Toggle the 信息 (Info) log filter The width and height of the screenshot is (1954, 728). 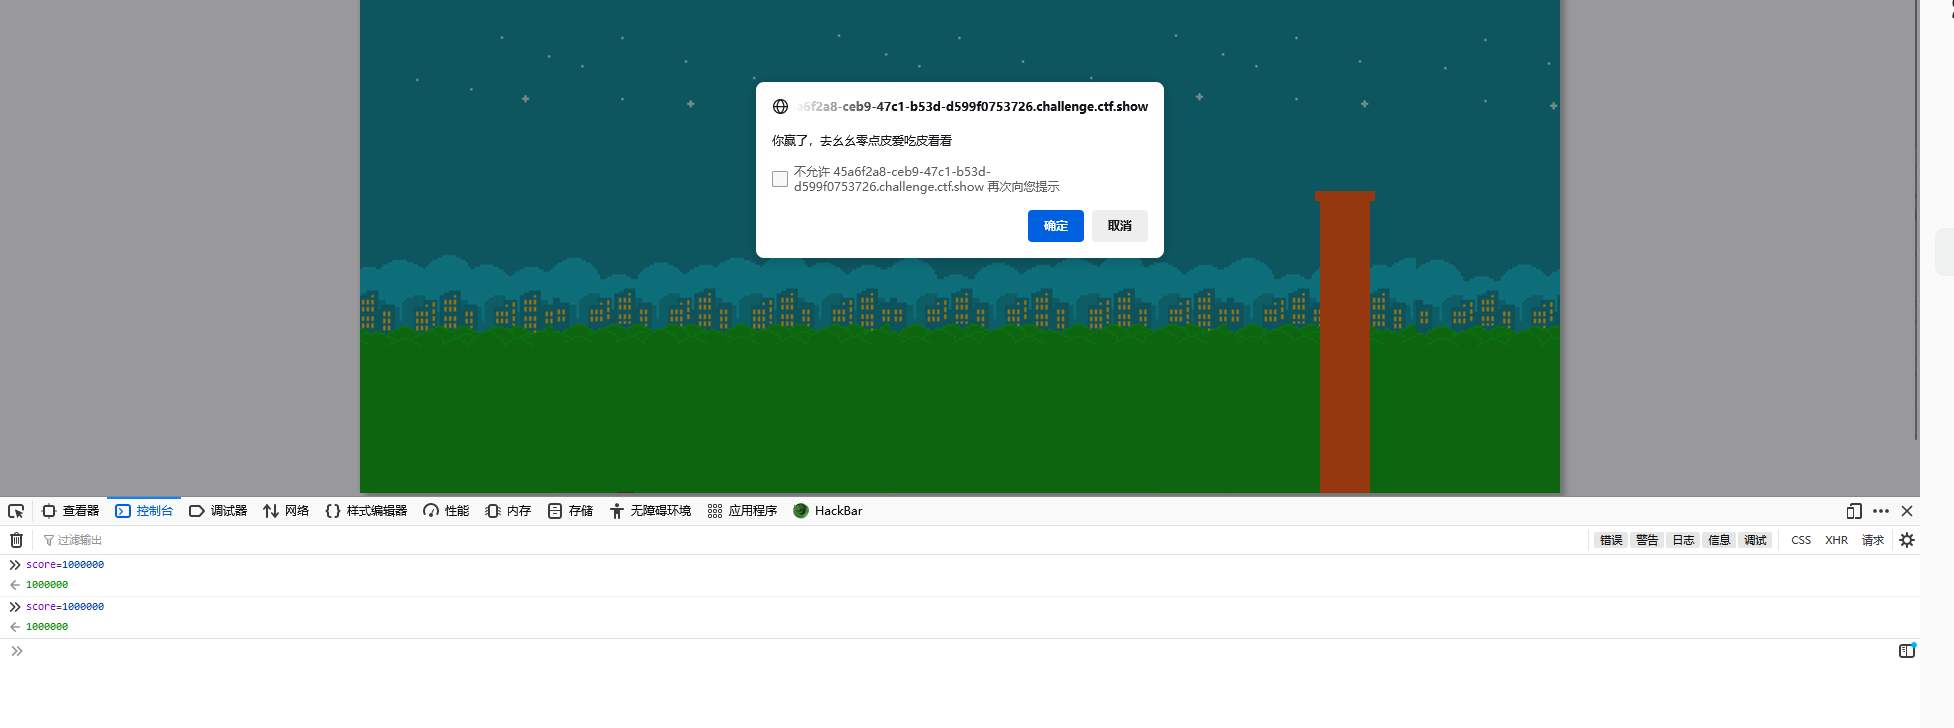tap(1719, 540)
